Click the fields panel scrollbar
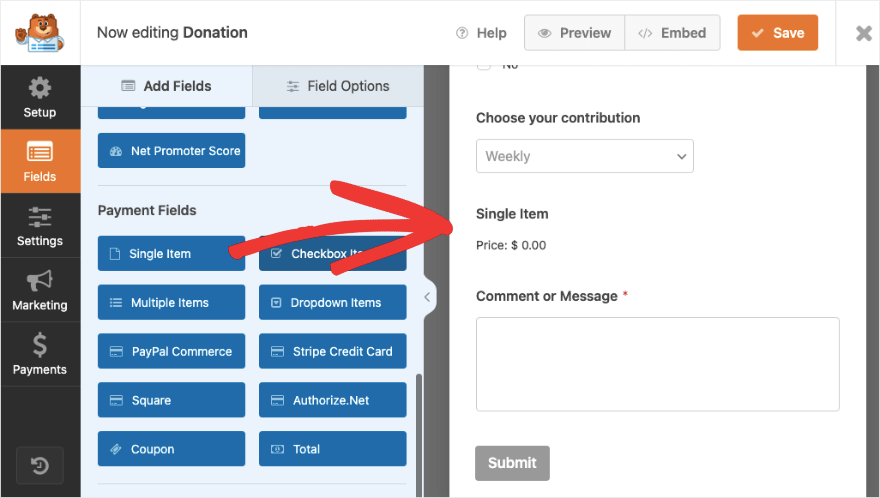The image size is (880, 498). [419, 435]
